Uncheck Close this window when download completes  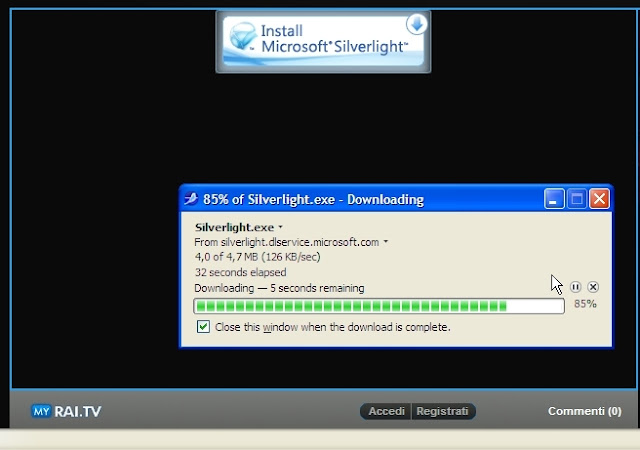203,327
